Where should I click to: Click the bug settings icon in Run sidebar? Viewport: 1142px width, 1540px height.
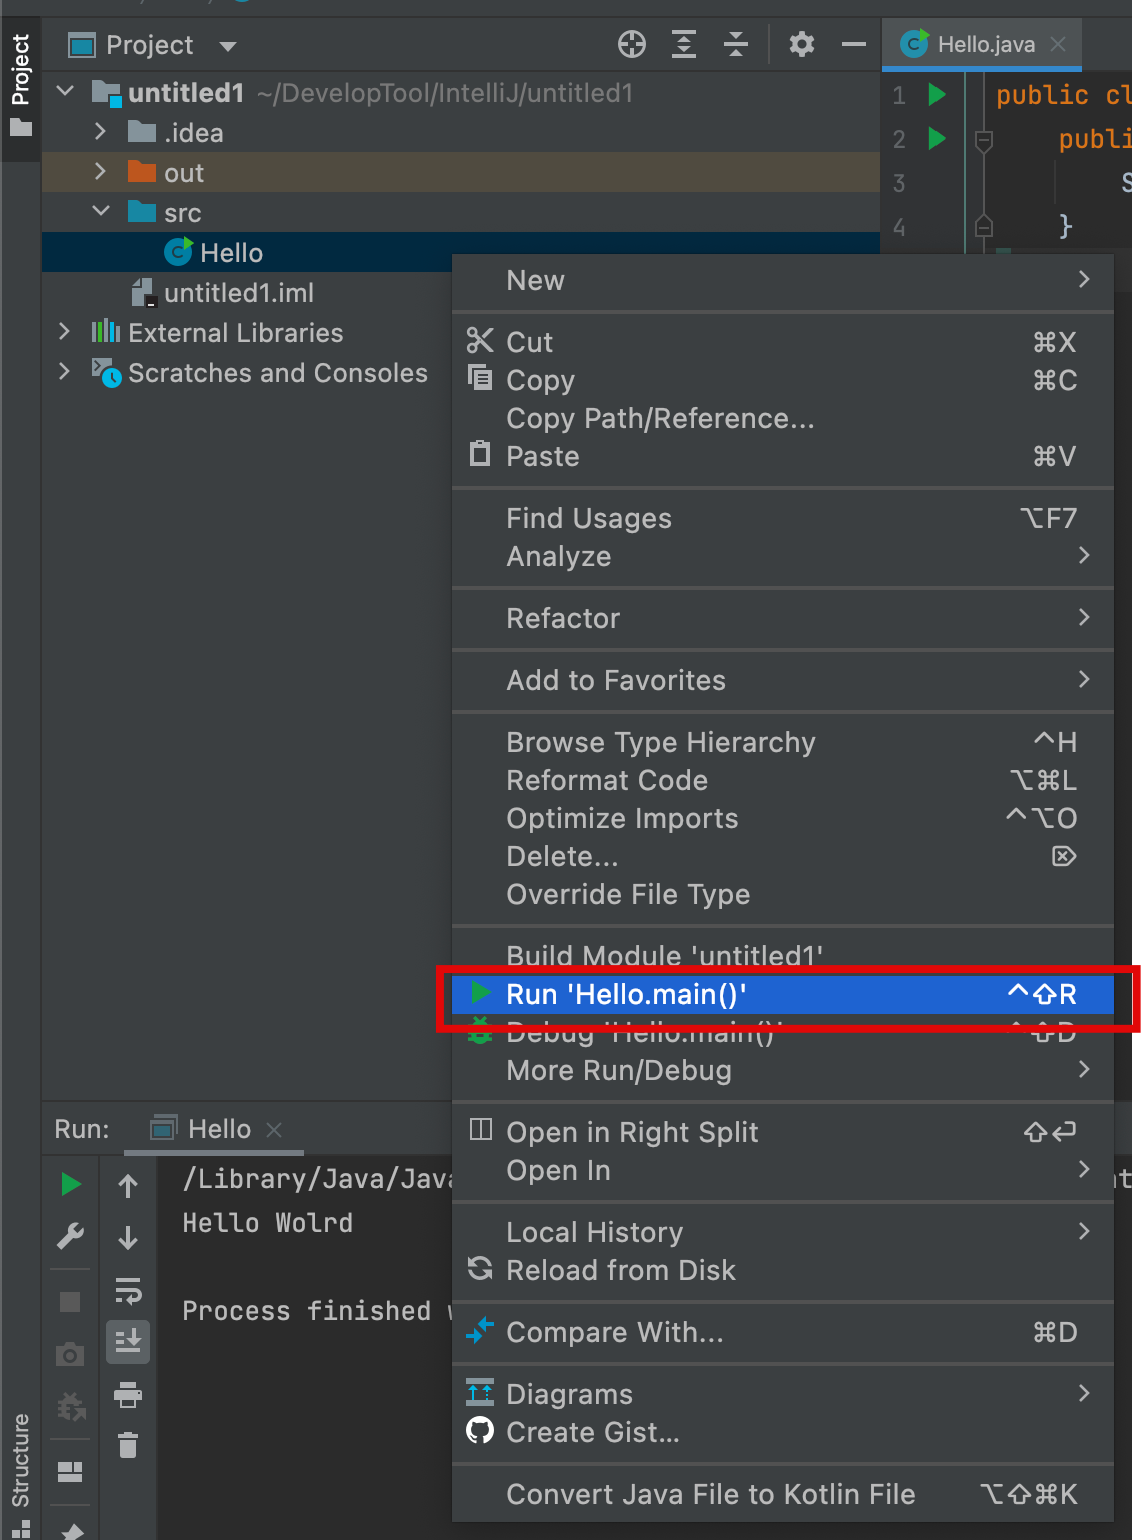coord(70,1406)
